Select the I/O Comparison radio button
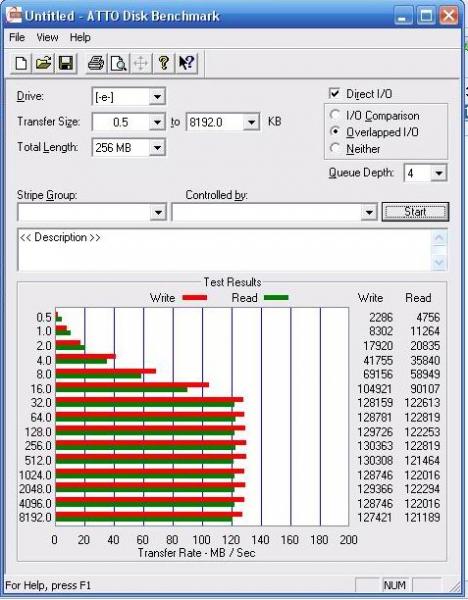The height and width of the screenshot is (600, 468). [335, 115]
